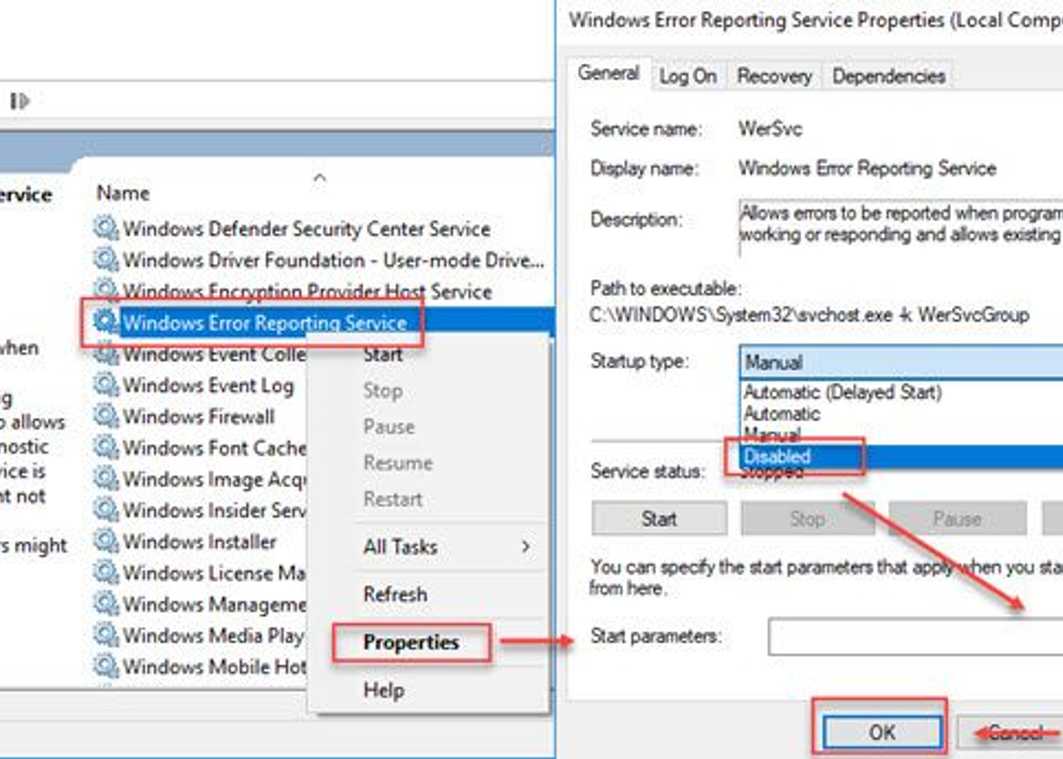Click gear icon beside Windows Mobile Hotspot row

click(106, 665)
